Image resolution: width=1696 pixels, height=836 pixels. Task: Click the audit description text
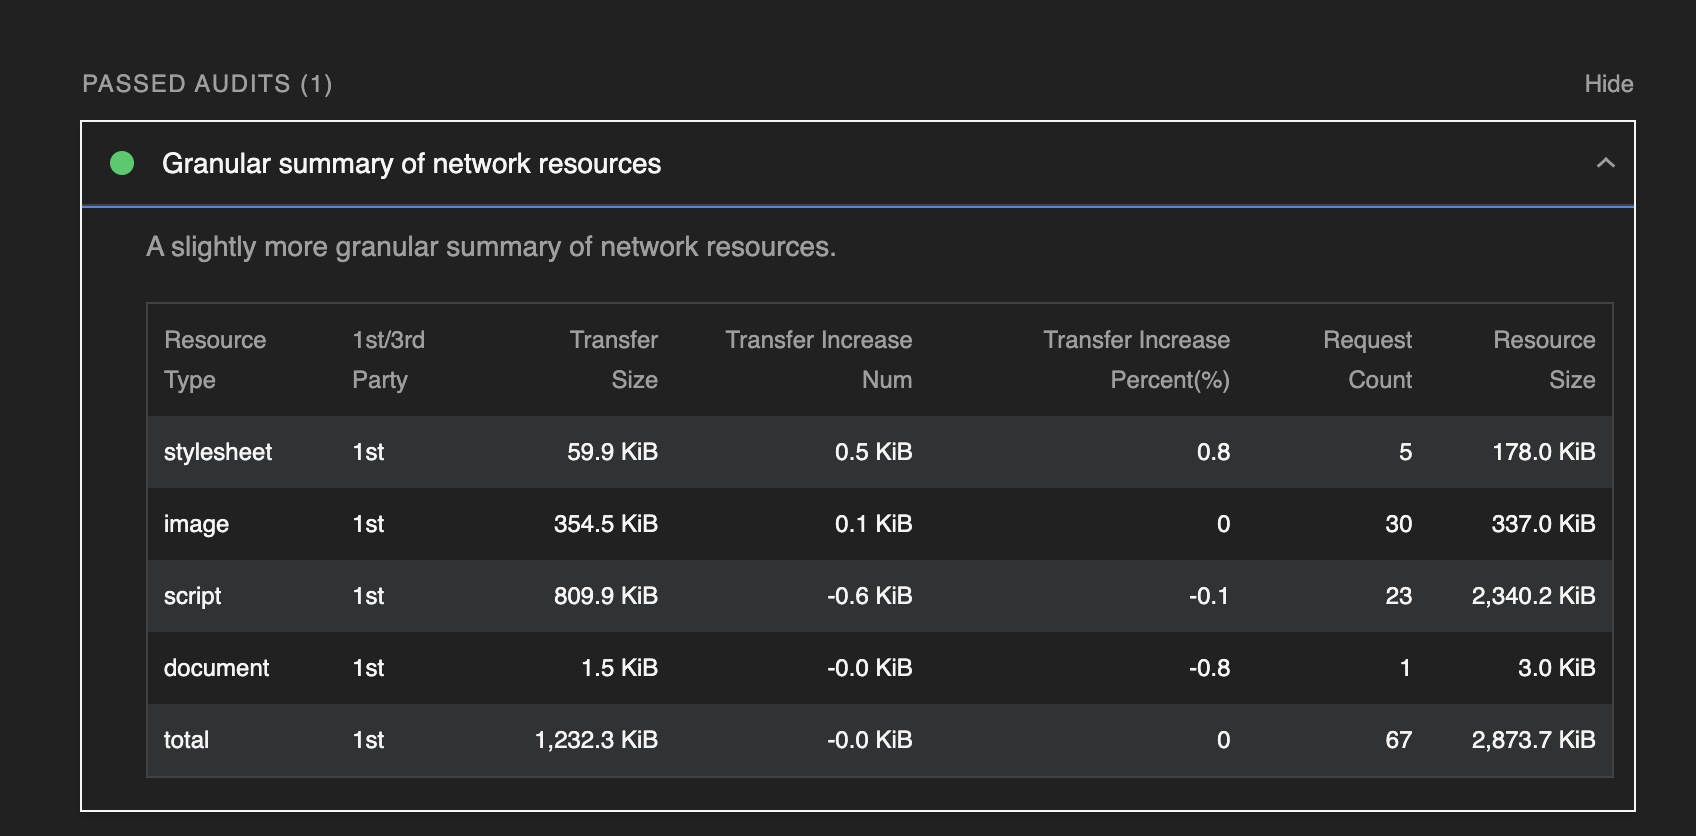coord(490,247)
